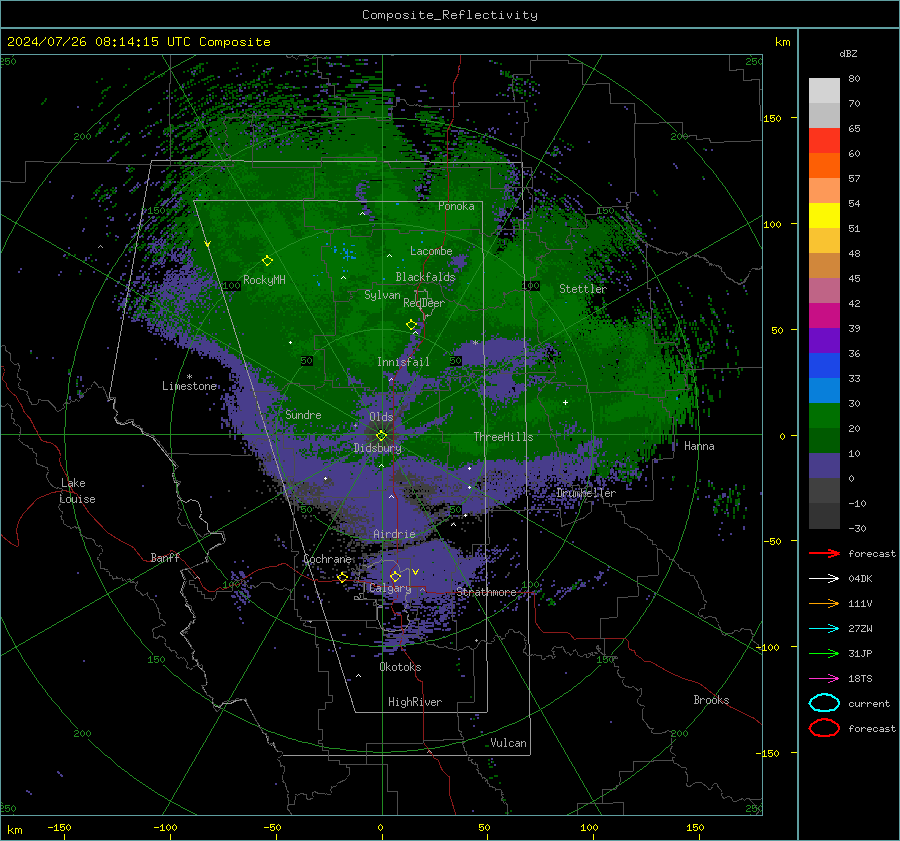Click the Banff label
Viewport: 900px width, 841px height.
click(x=165, y=557)
